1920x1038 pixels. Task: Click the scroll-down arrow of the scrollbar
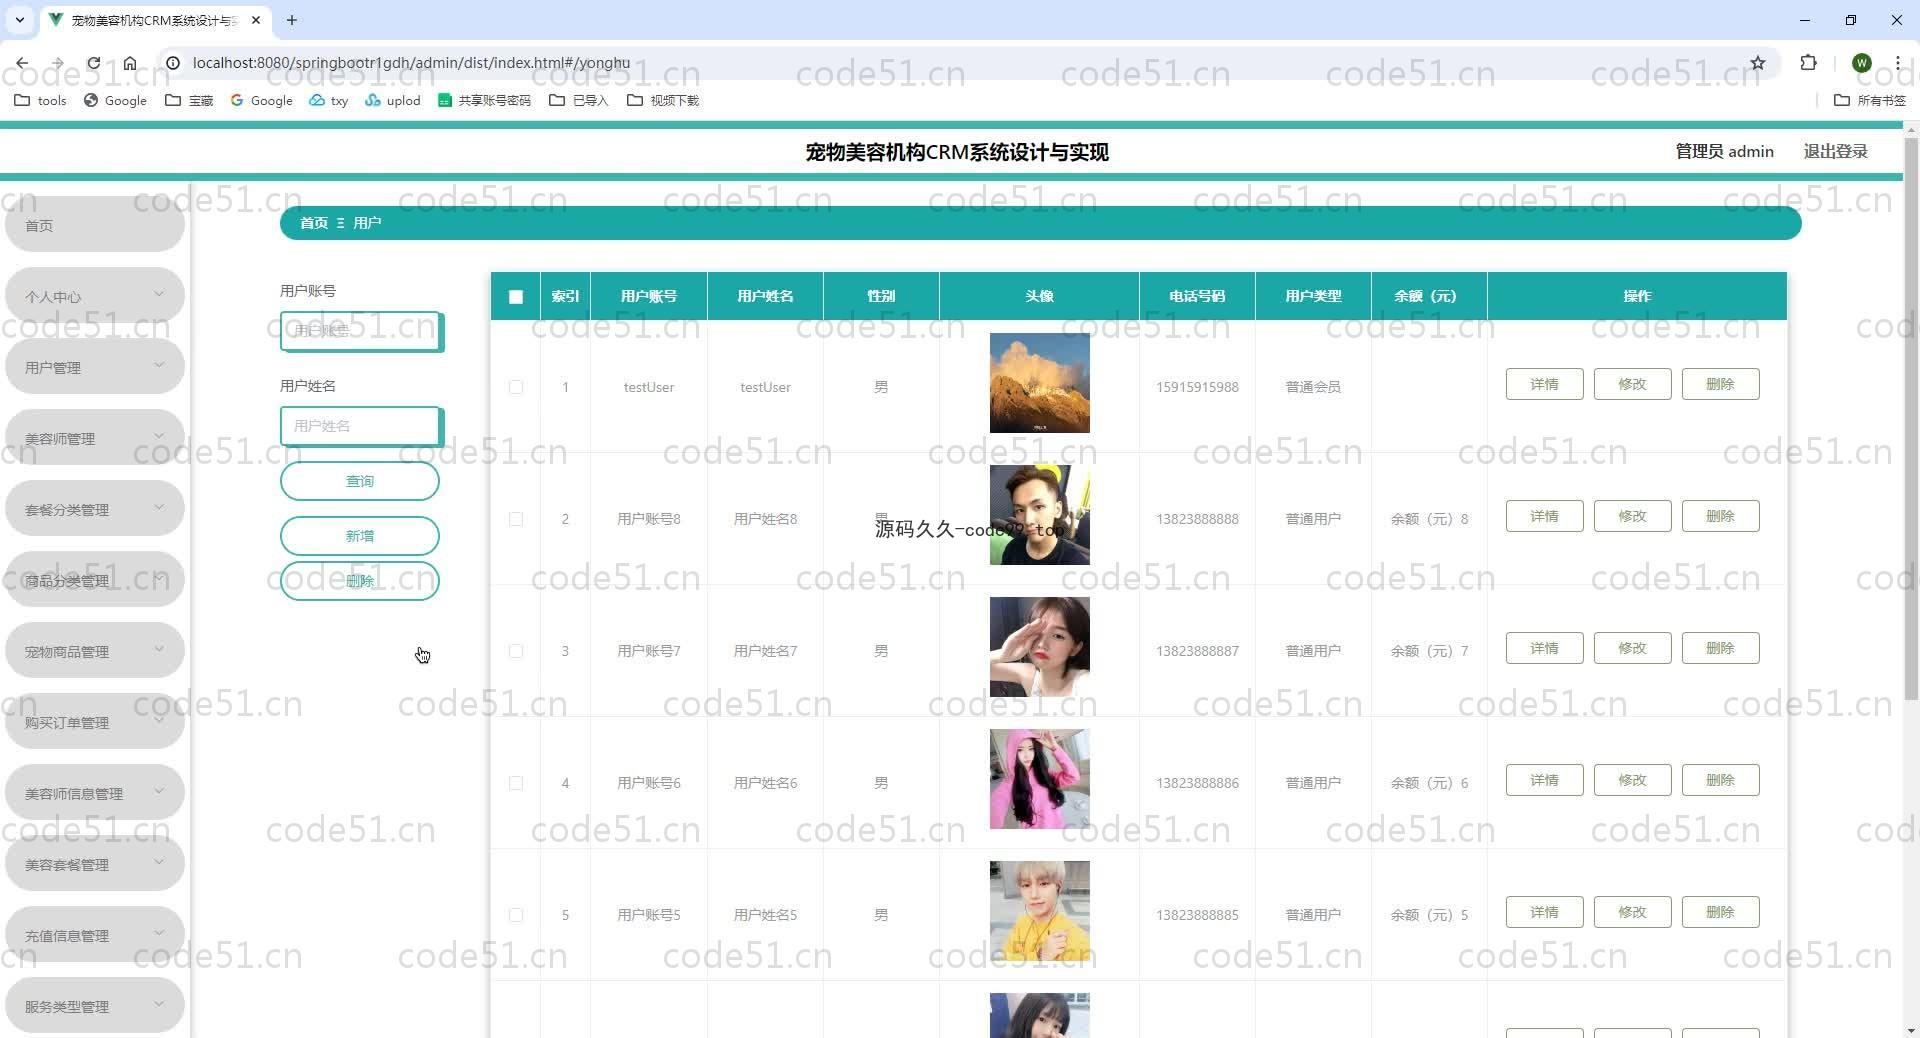point(1911,1029)
